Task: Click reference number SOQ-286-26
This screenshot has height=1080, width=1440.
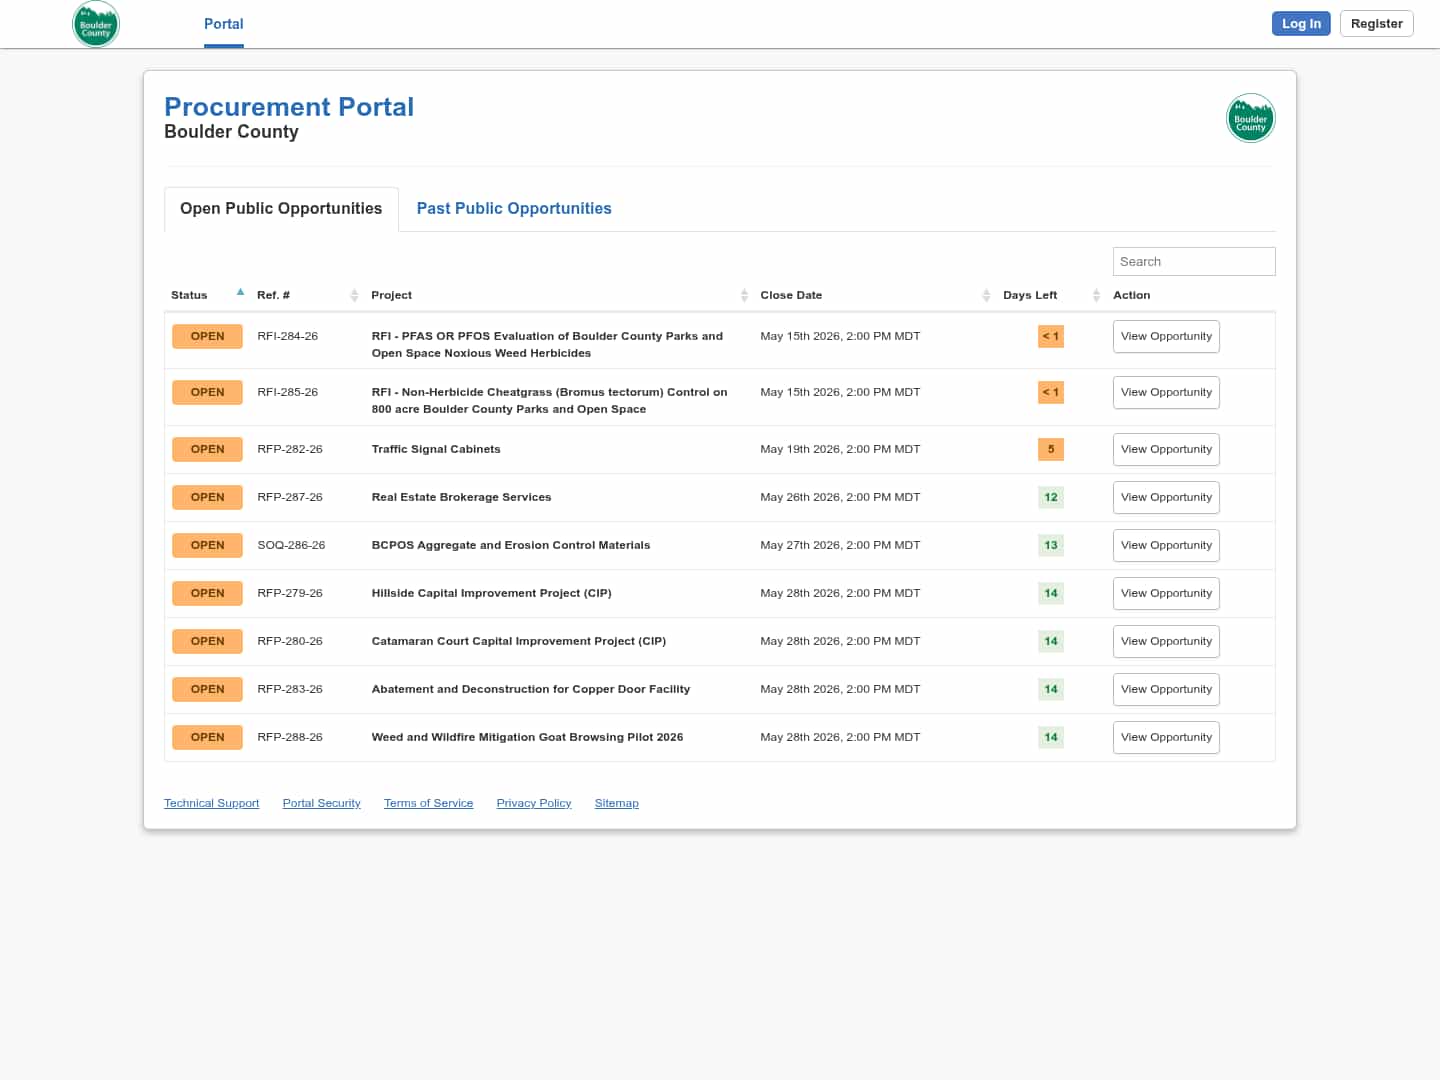Action: coord(291,545)
